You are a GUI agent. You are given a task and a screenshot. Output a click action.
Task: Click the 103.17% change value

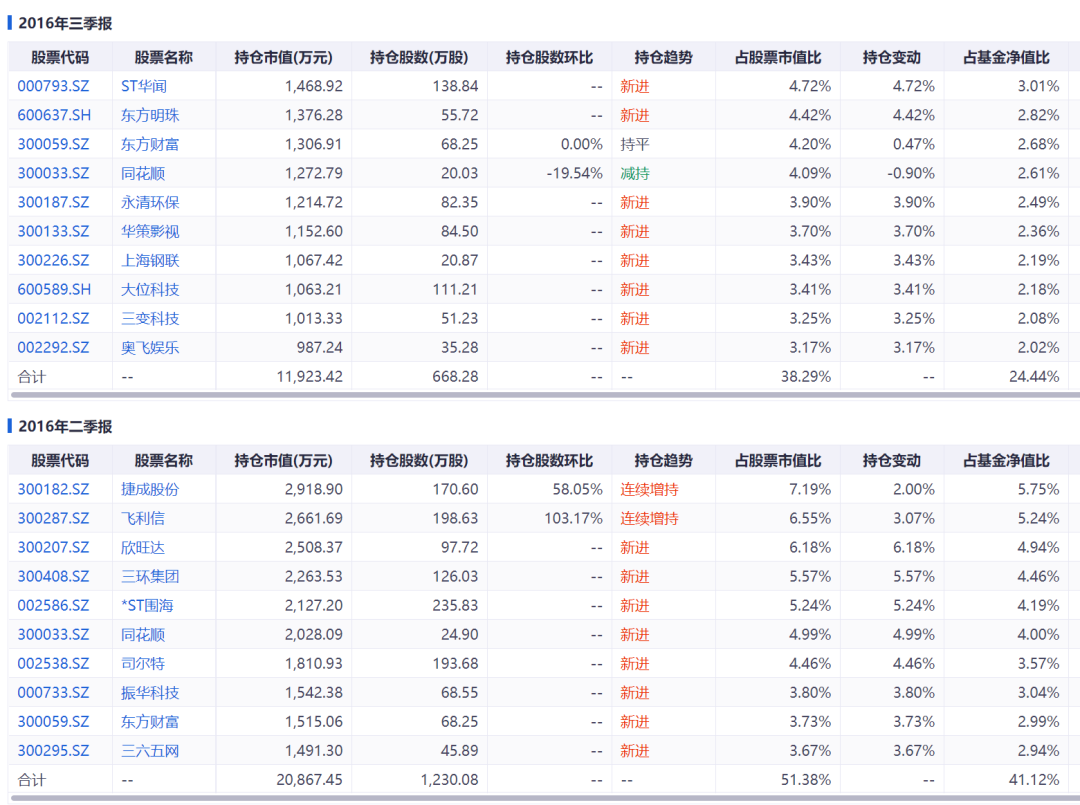573,518
